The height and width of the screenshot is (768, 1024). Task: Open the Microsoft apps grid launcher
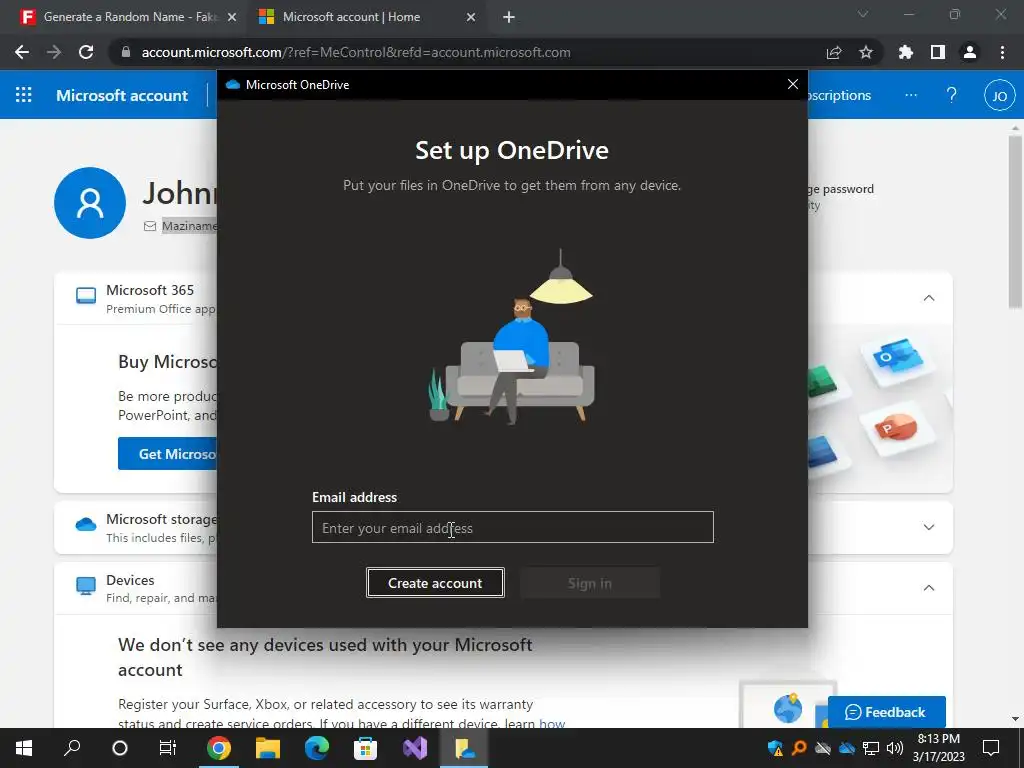click(x=24, y=95)
